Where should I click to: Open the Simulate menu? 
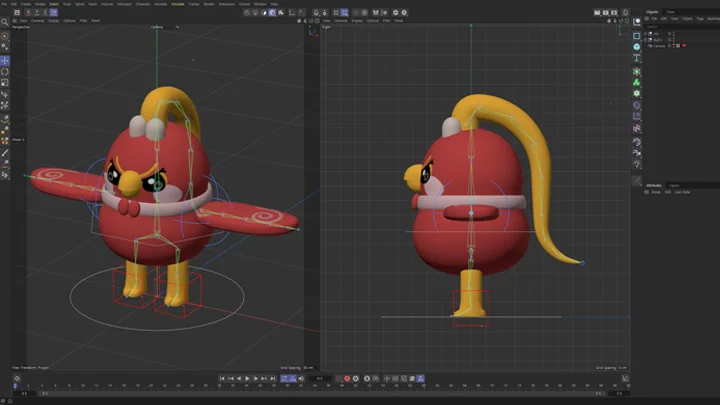coord(178,4)
